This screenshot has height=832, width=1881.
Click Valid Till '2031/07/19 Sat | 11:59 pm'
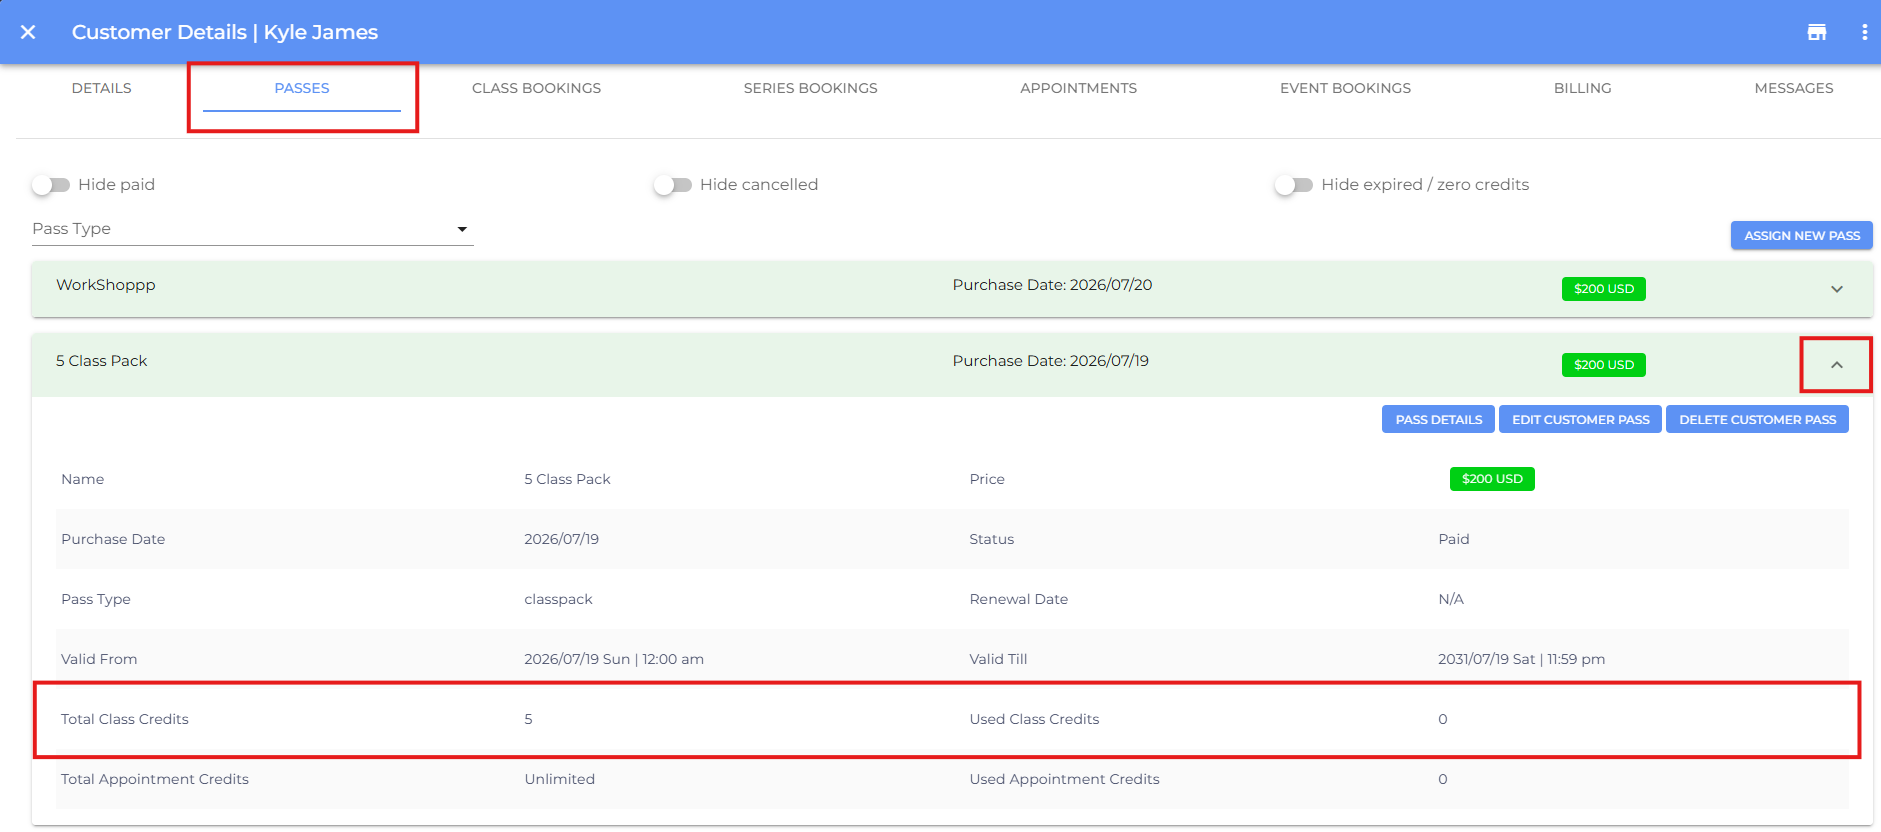tap(1521, 659)
